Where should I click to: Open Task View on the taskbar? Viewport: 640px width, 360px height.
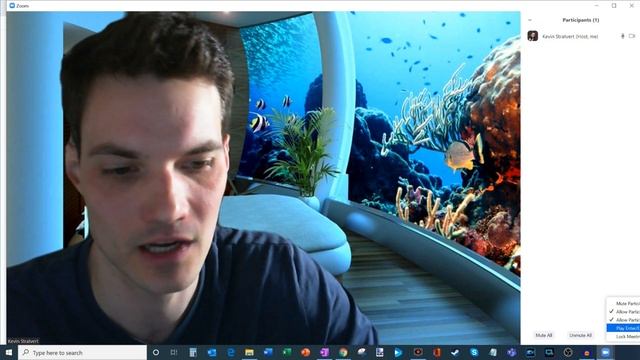click(x=174, y=352)
